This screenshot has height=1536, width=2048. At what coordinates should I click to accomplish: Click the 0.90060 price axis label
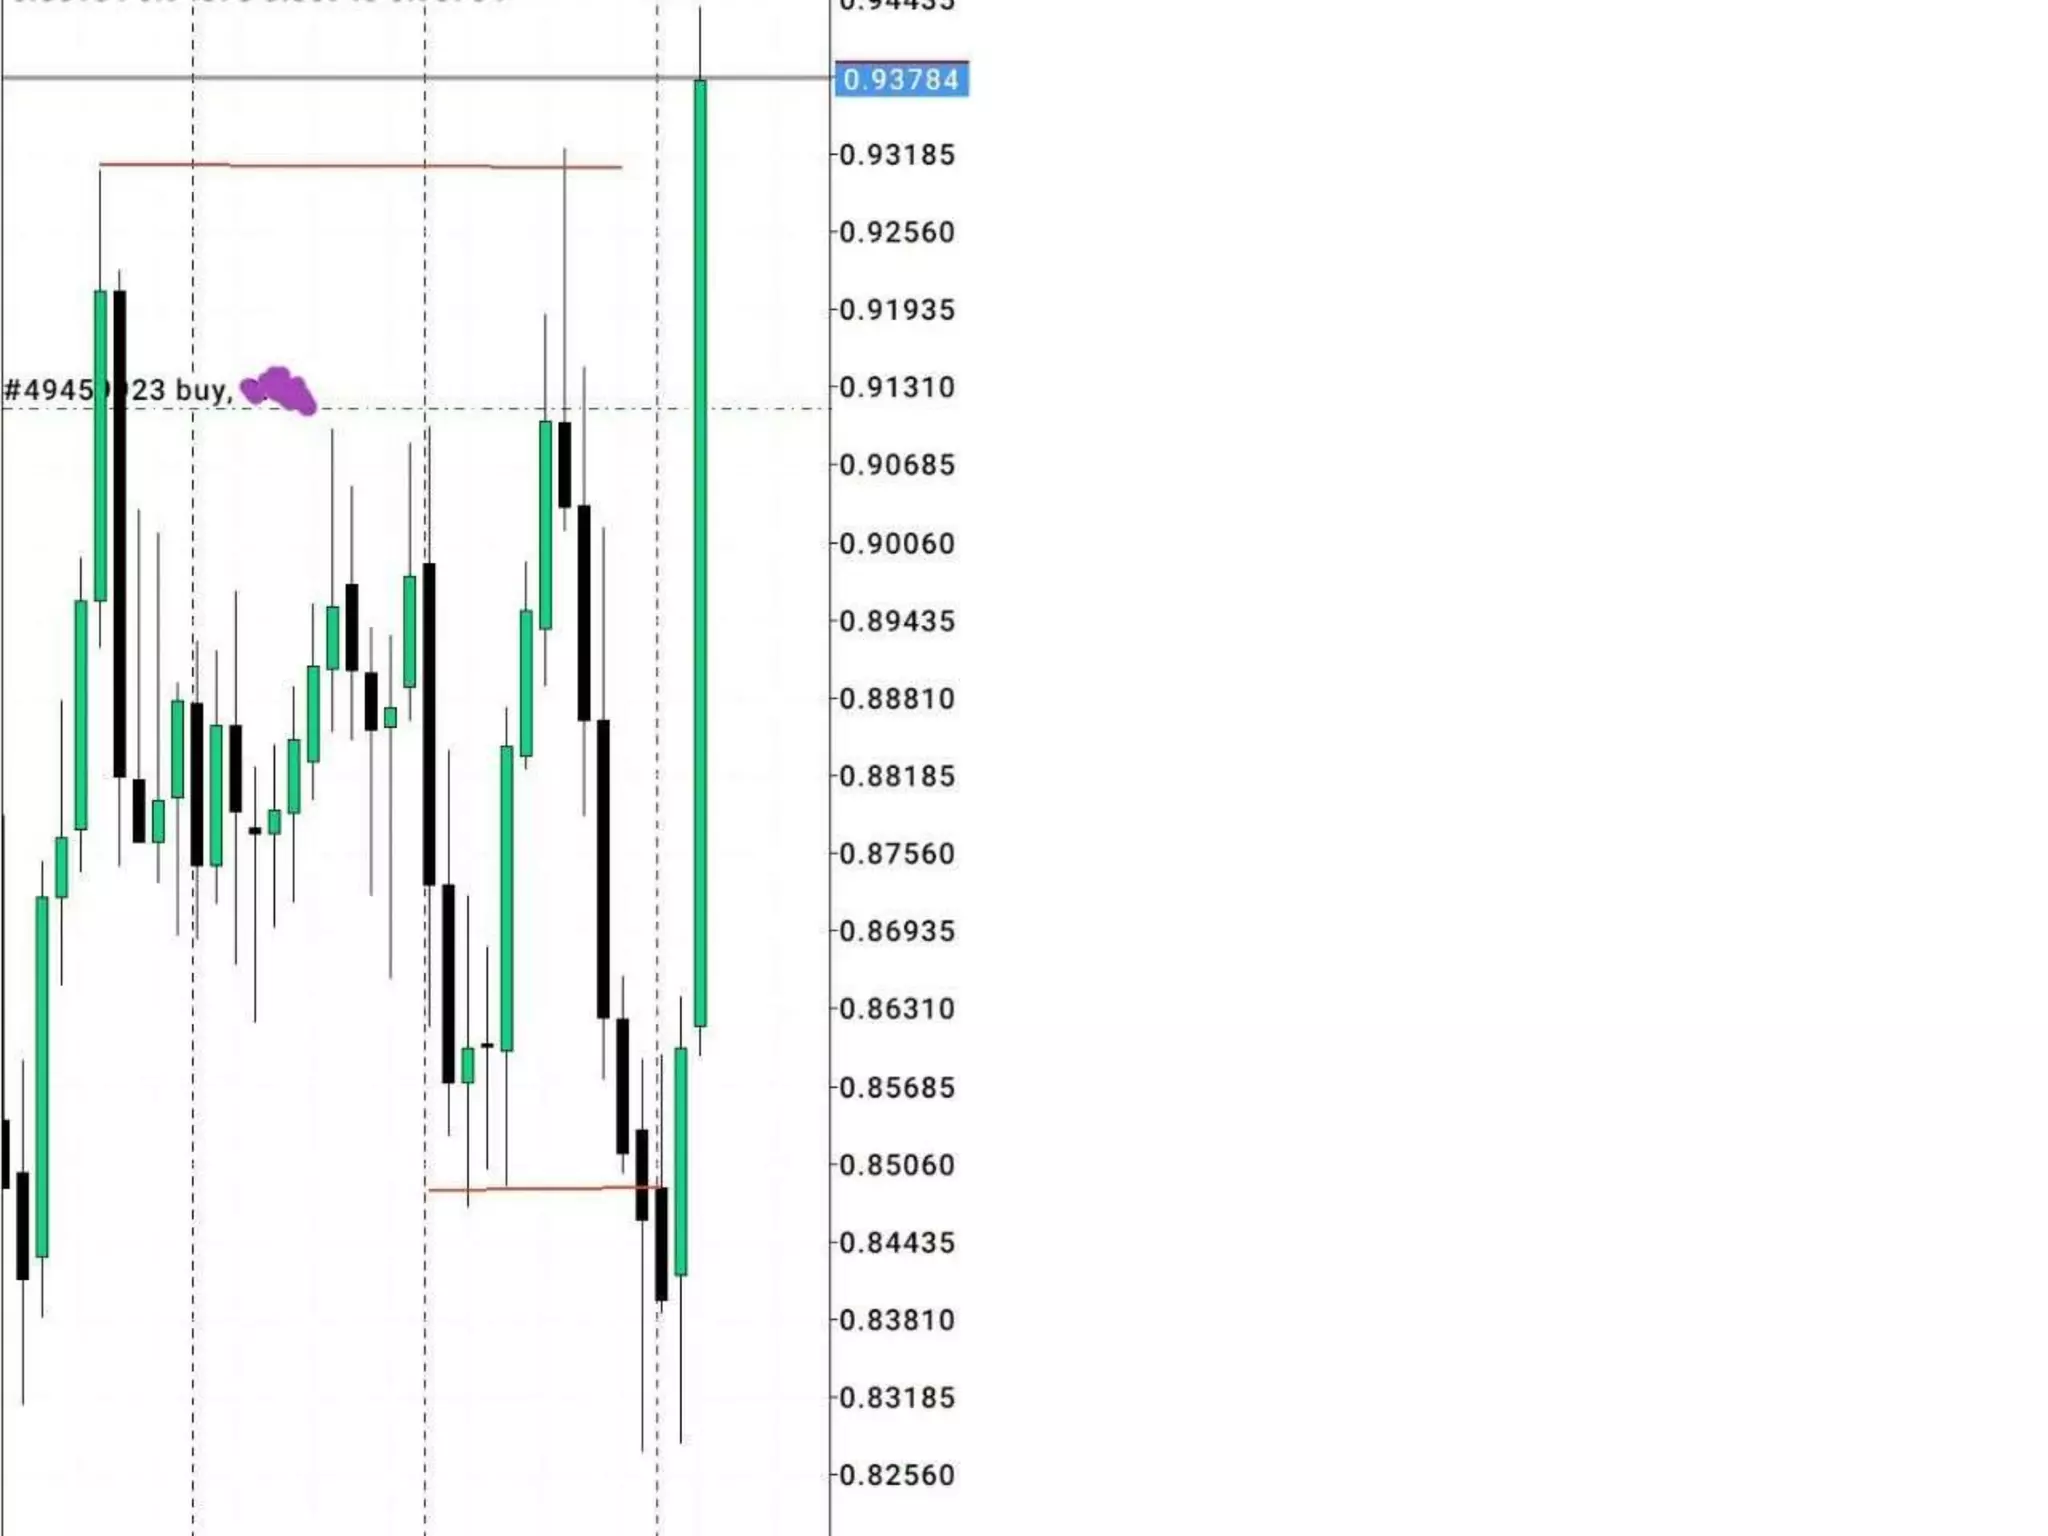(x=897, y=543)
